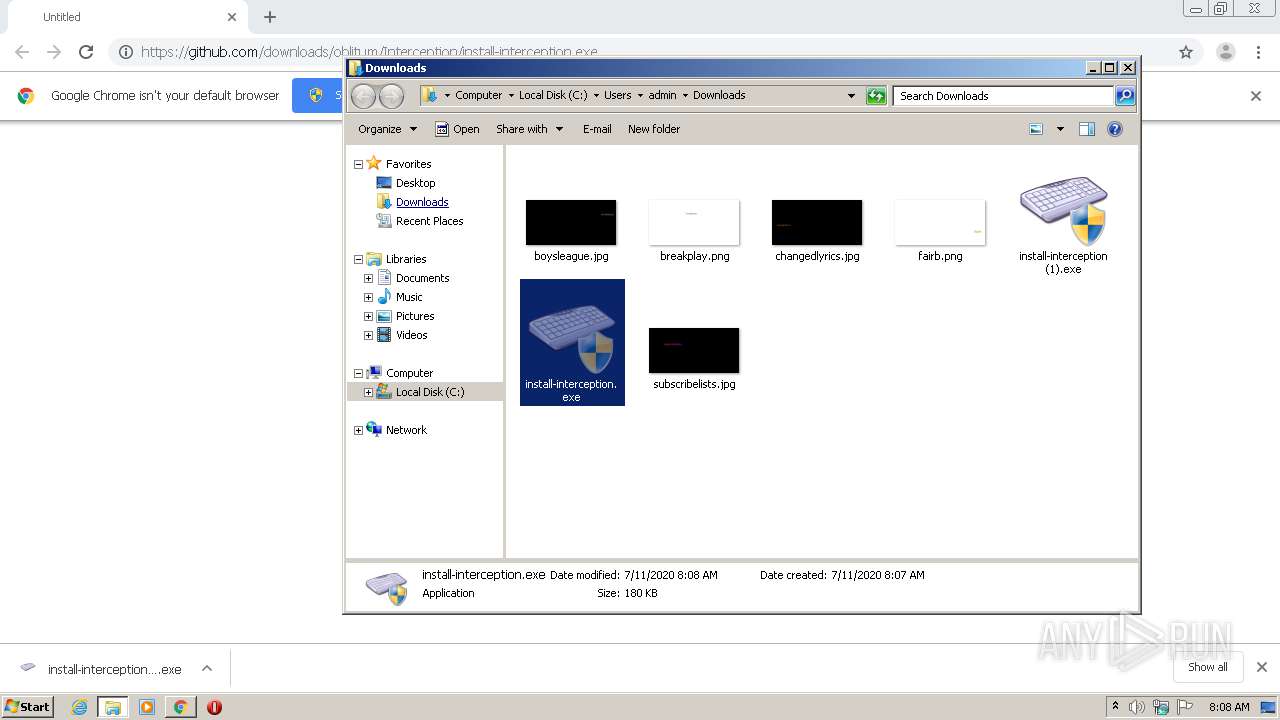Image resolution: width=1280 pixels, height=720 pixels.
Task: Expand the Network tree node
Action: click(358, 430)
